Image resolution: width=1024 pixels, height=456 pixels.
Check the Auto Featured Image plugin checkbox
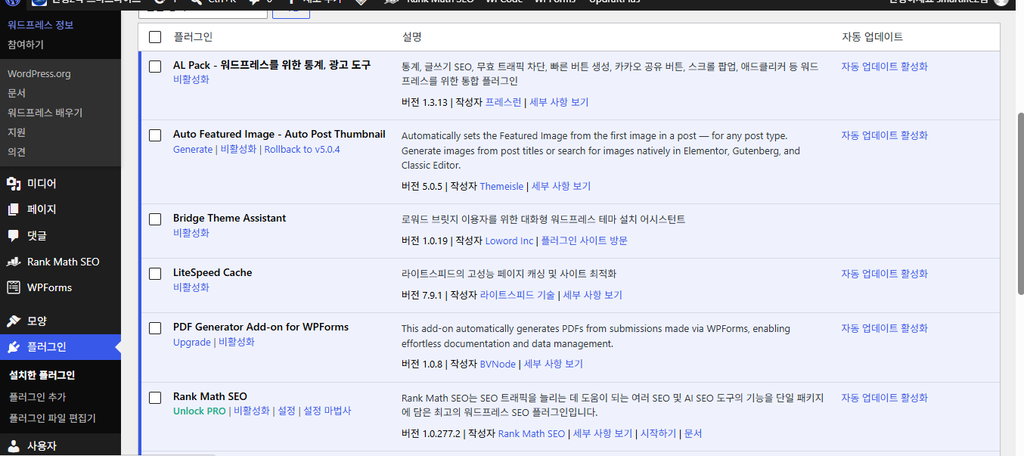tap(155, 135)
